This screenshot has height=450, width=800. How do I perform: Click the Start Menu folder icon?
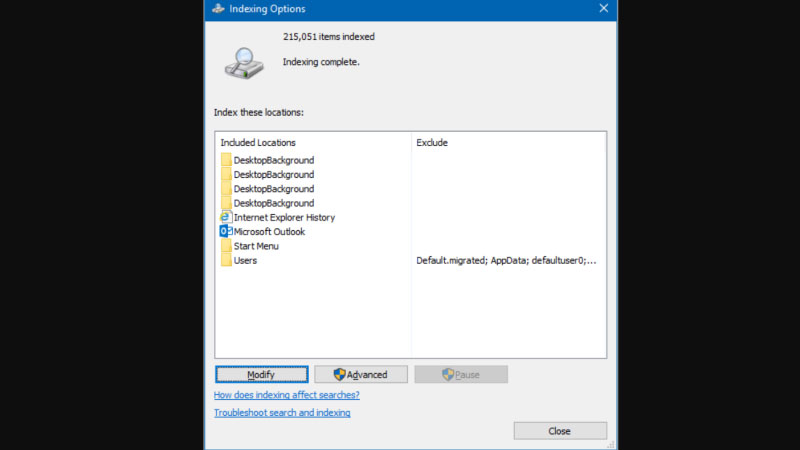(226, 246)
